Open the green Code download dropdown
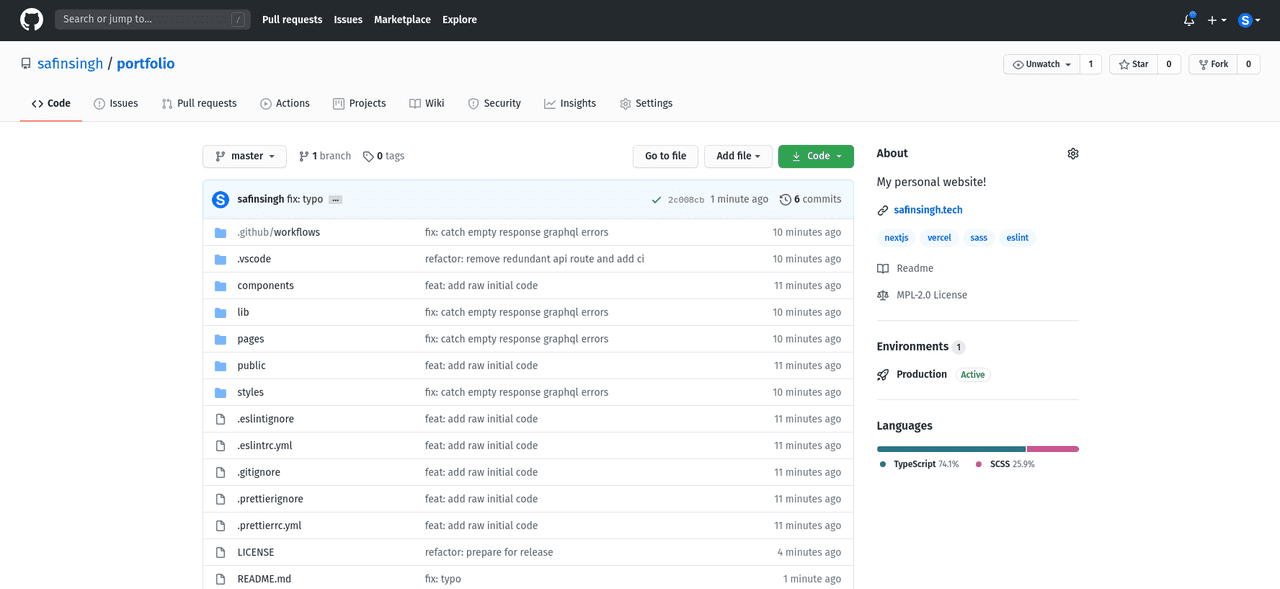 pyautogui.click(x=816, y=156)
